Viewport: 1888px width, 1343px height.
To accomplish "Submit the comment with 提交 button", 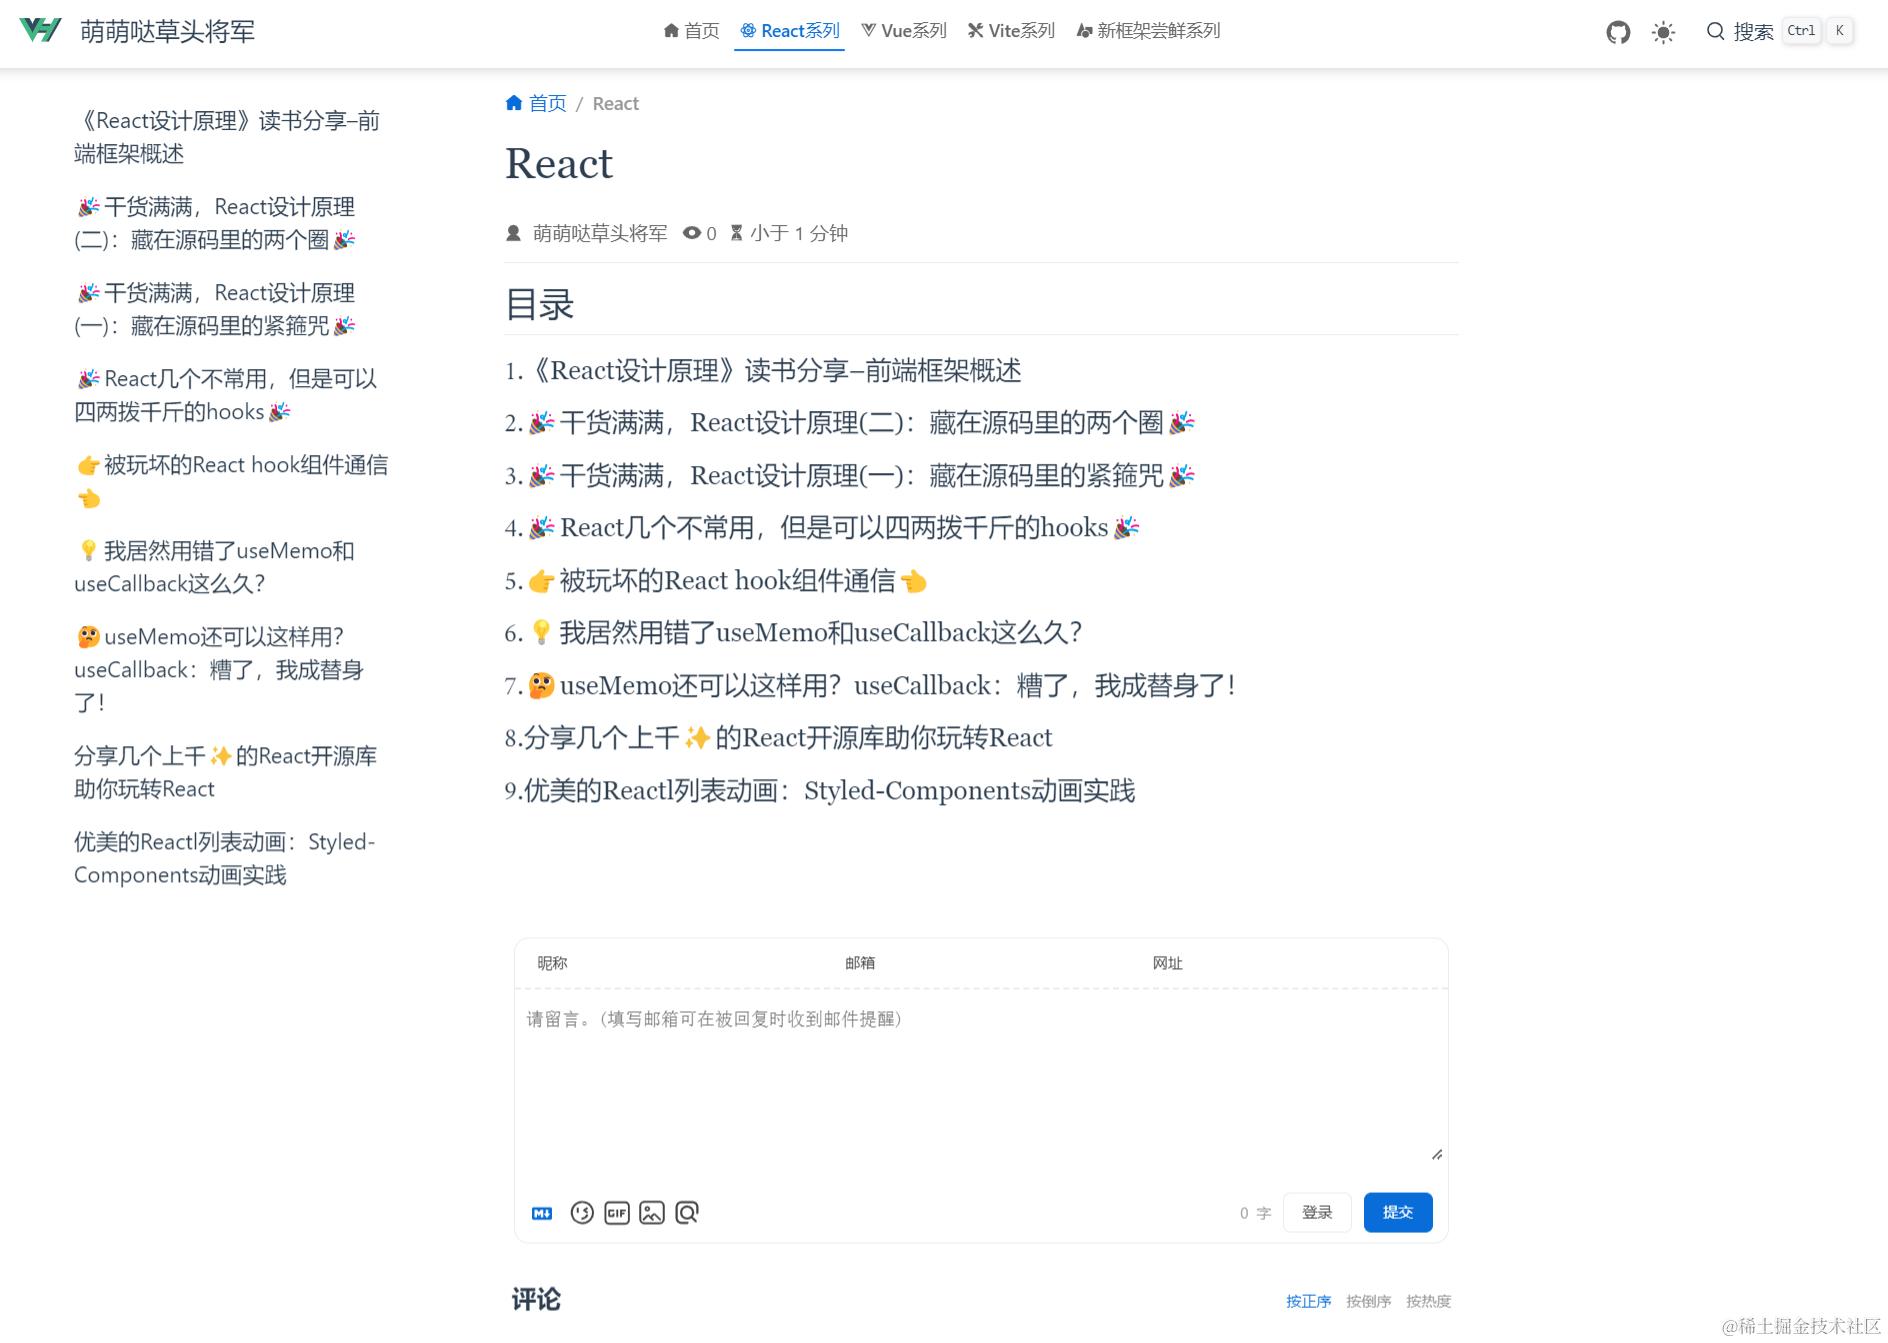I will (x=1398, y=1213).
